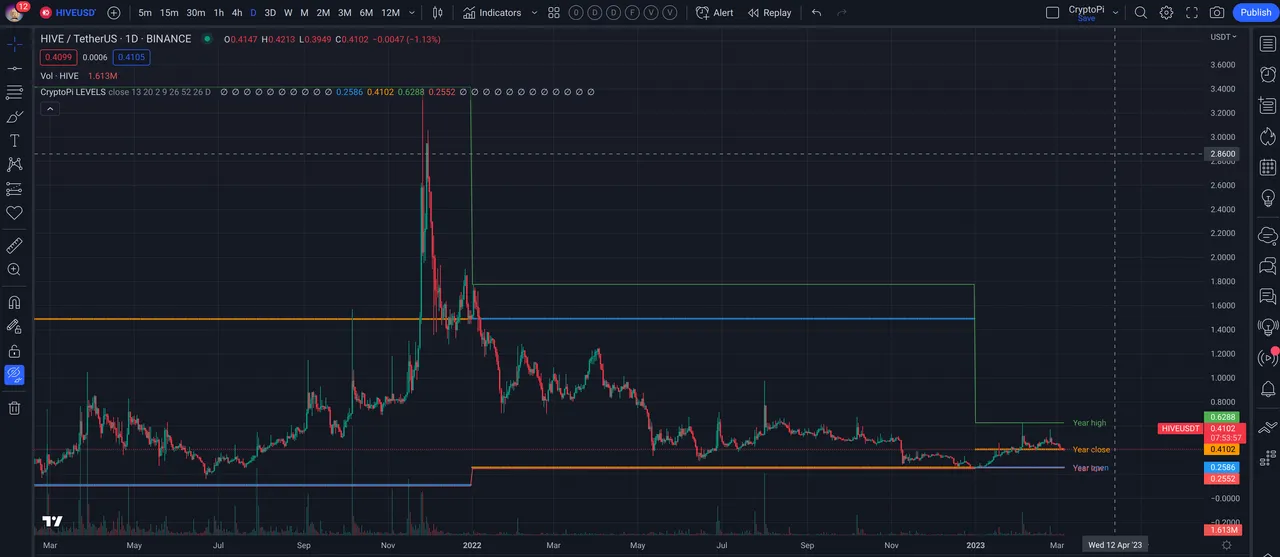Select the W weekly timeframe

point(288,13)
